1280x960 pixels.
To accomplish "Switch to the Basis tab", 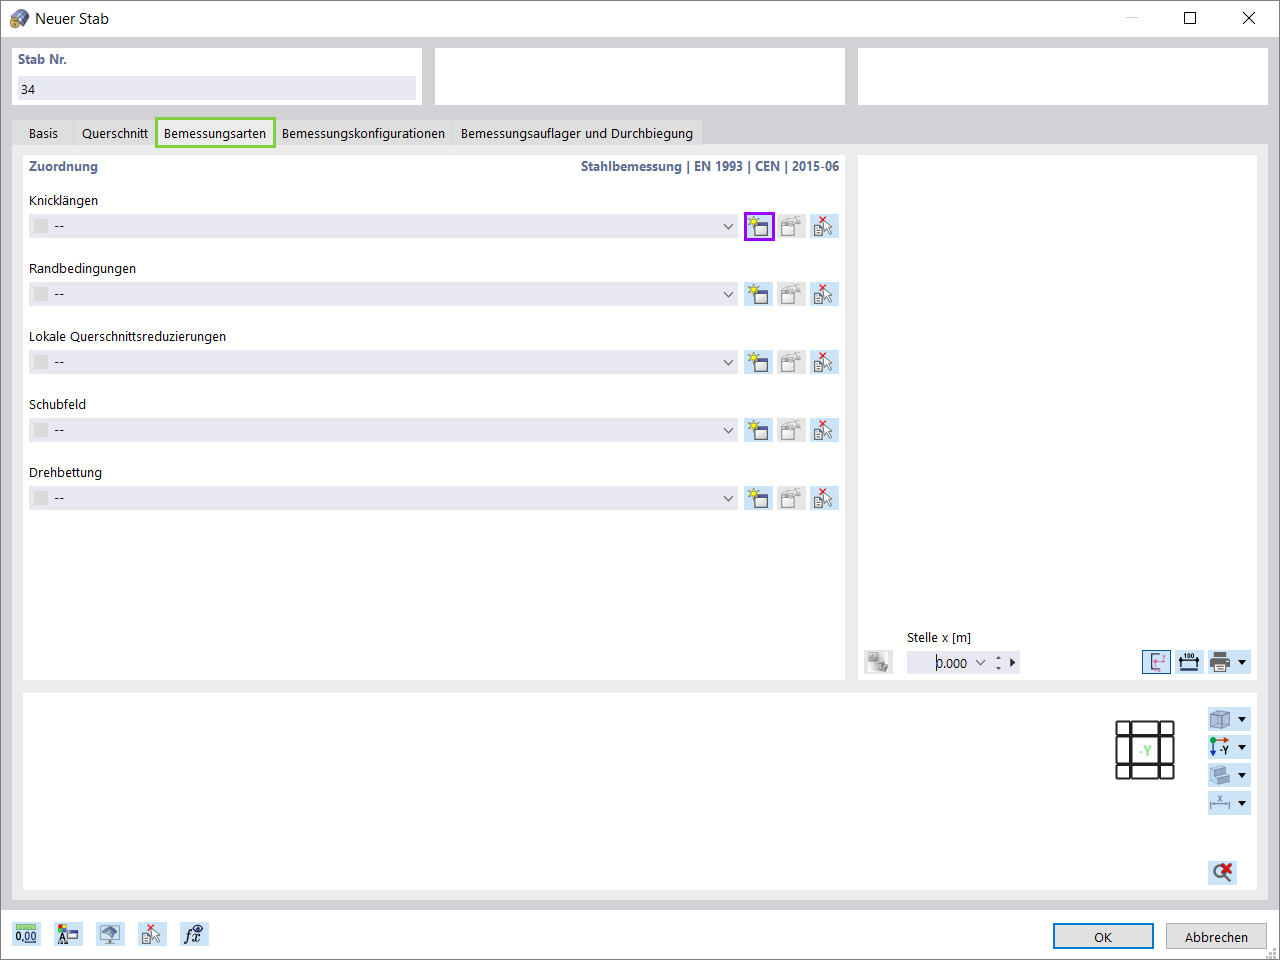I will [43, 134].
